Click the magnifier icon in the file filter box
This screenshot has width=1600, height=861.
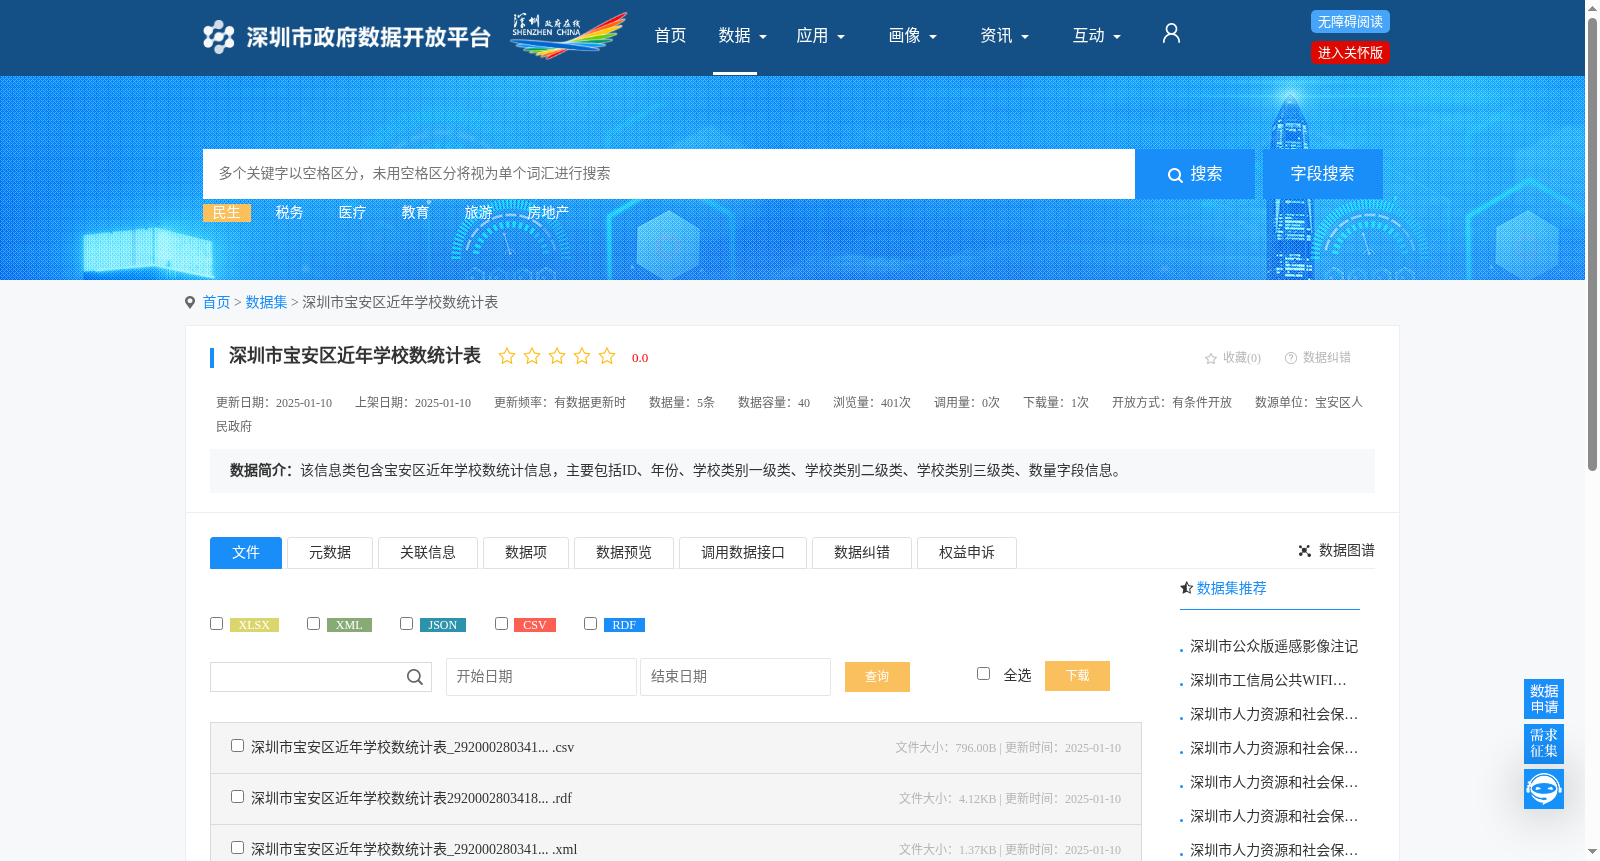(415, 677)
